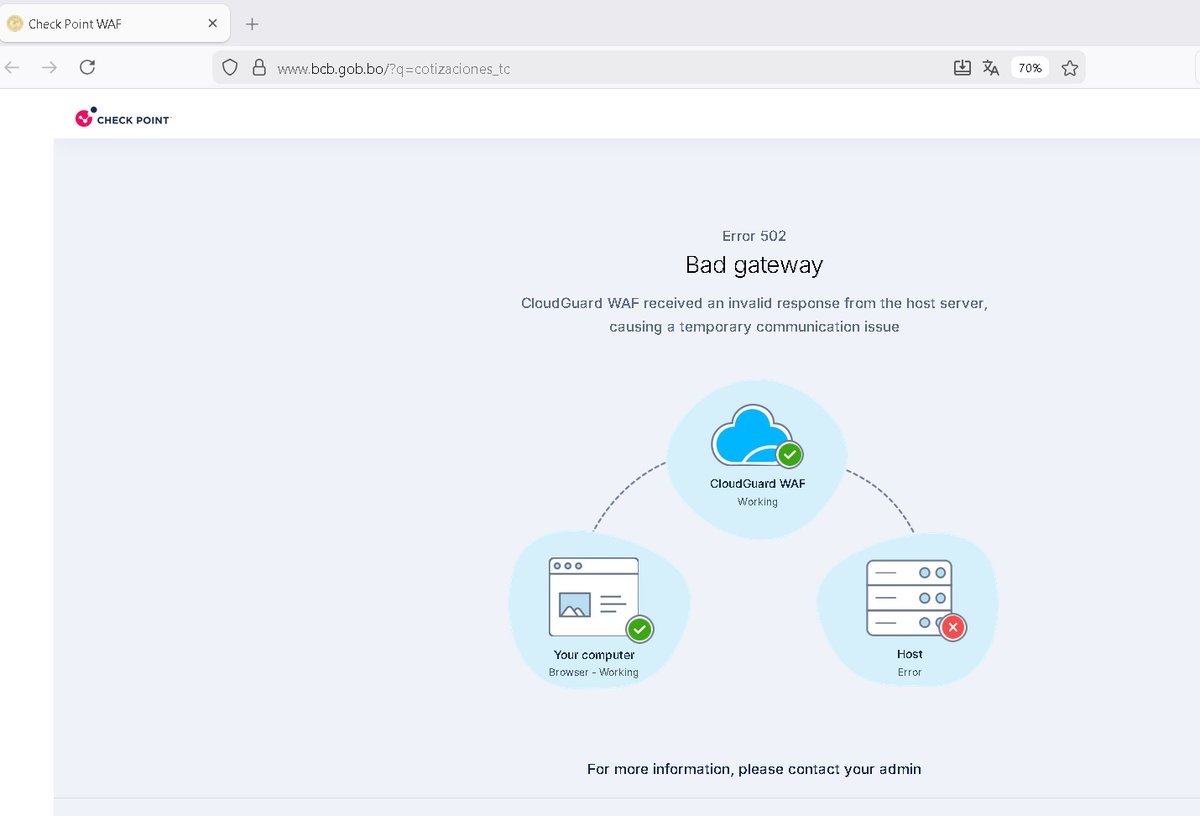Close the Check Point WAF tab
This screenshot has height=816, width=1200.
pos(210,22)
